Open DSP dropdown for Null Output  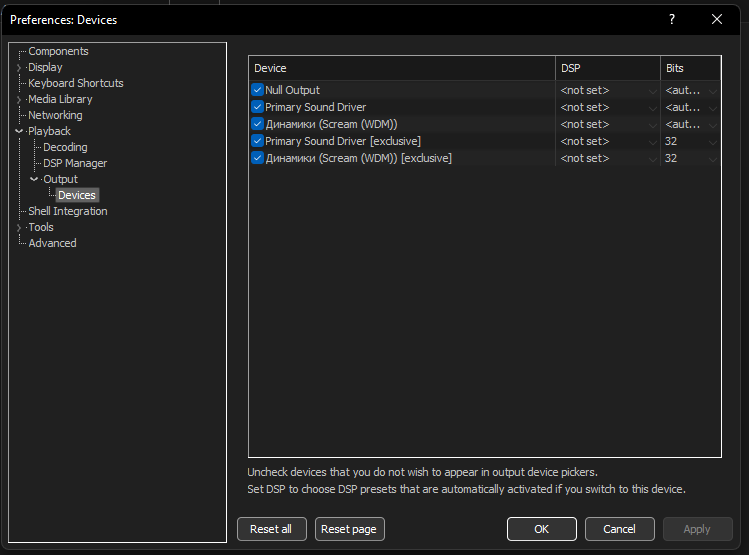point(607,90)
